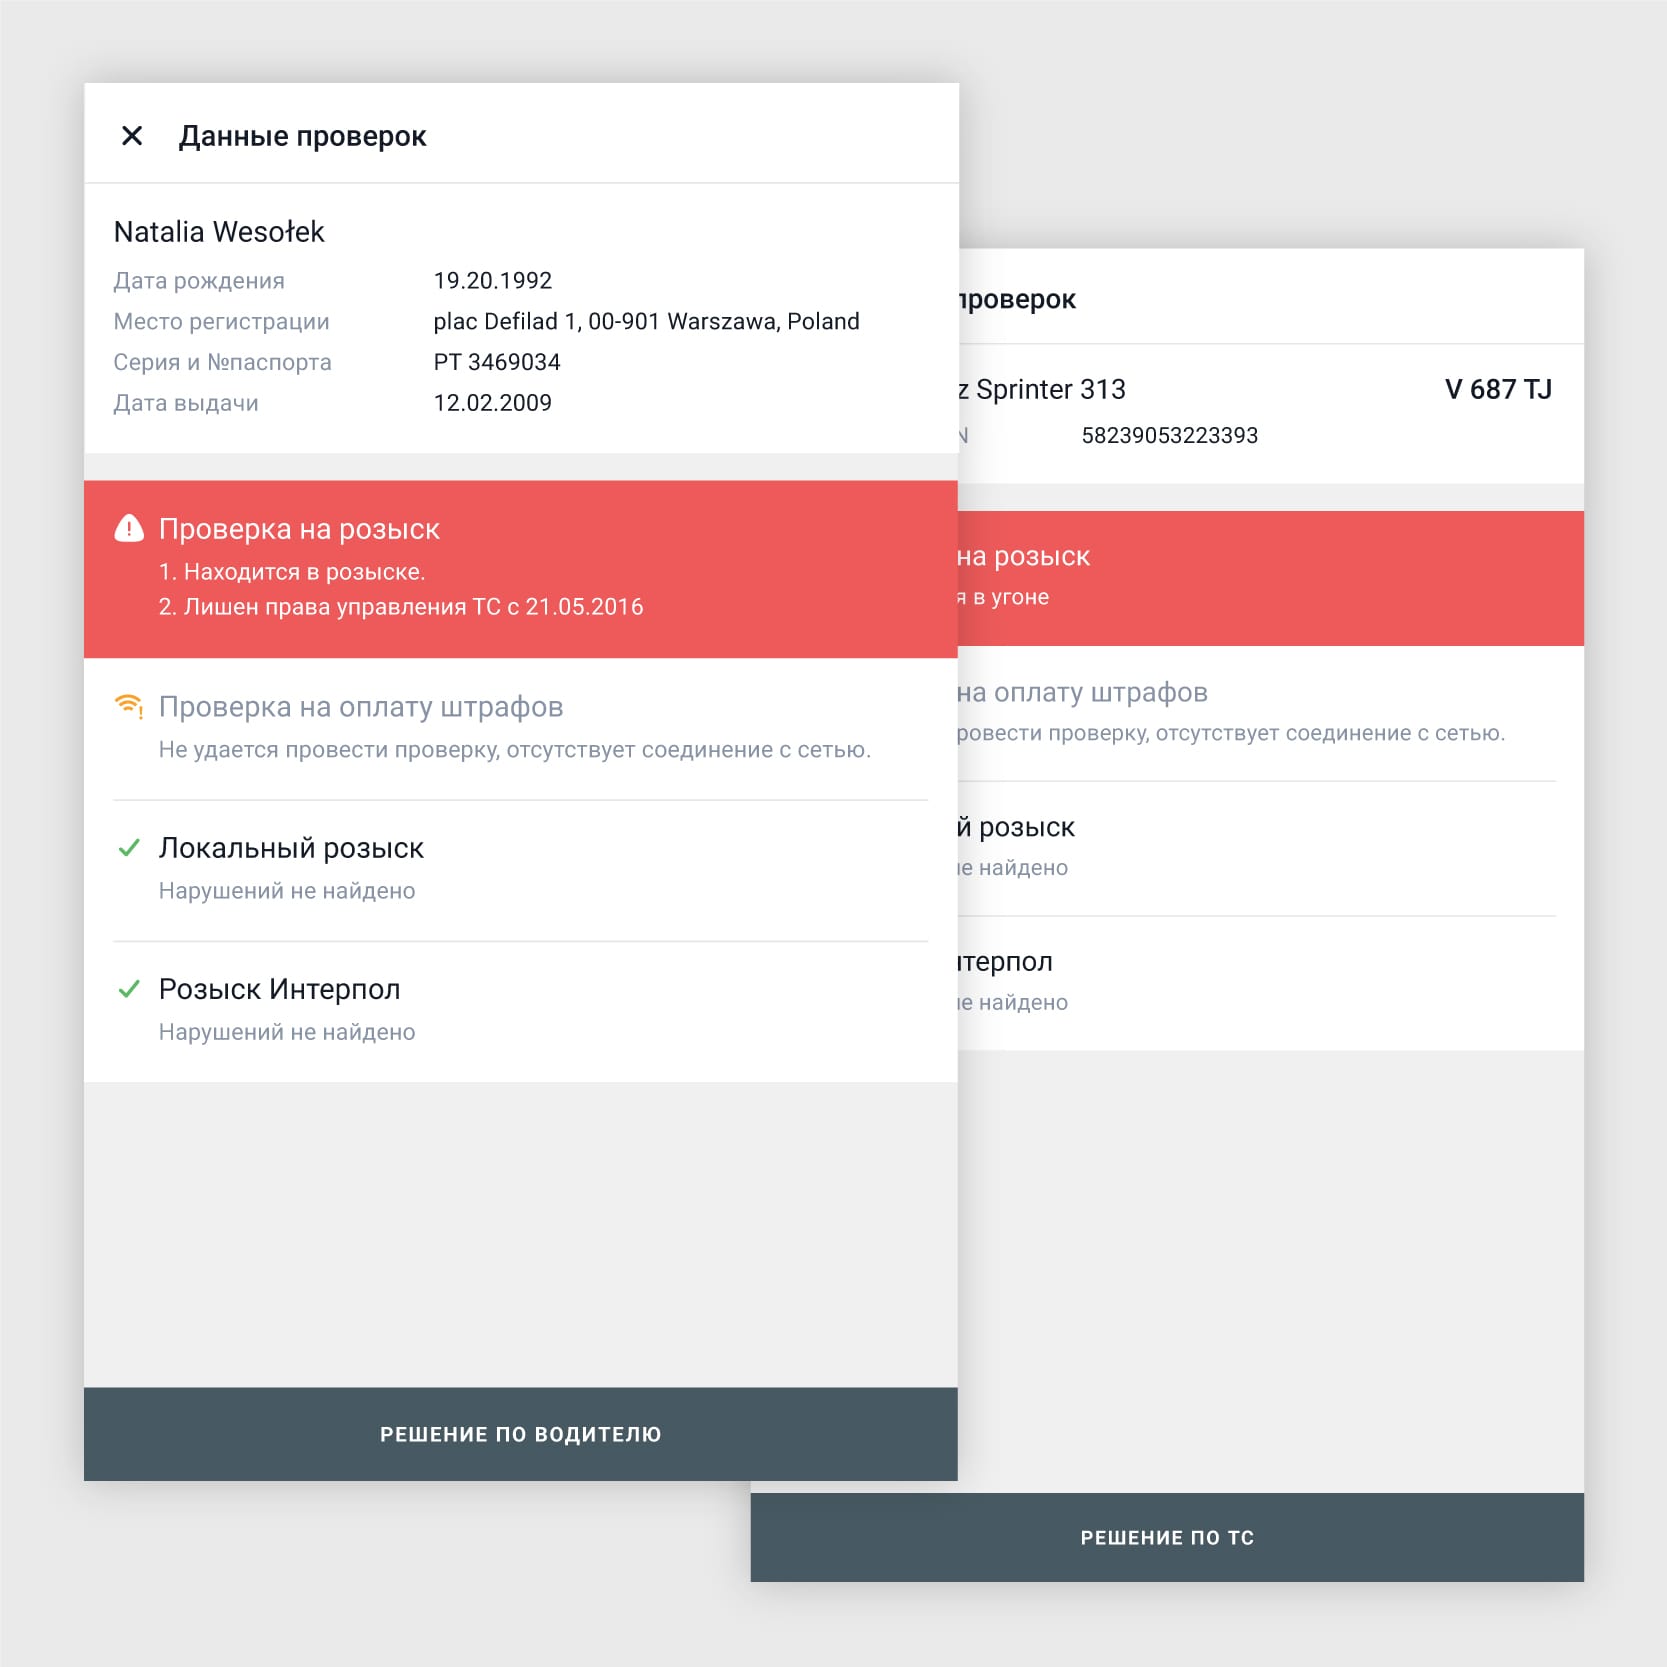Click the driver name Natalia Wesołek

click(x=219, y=232)
